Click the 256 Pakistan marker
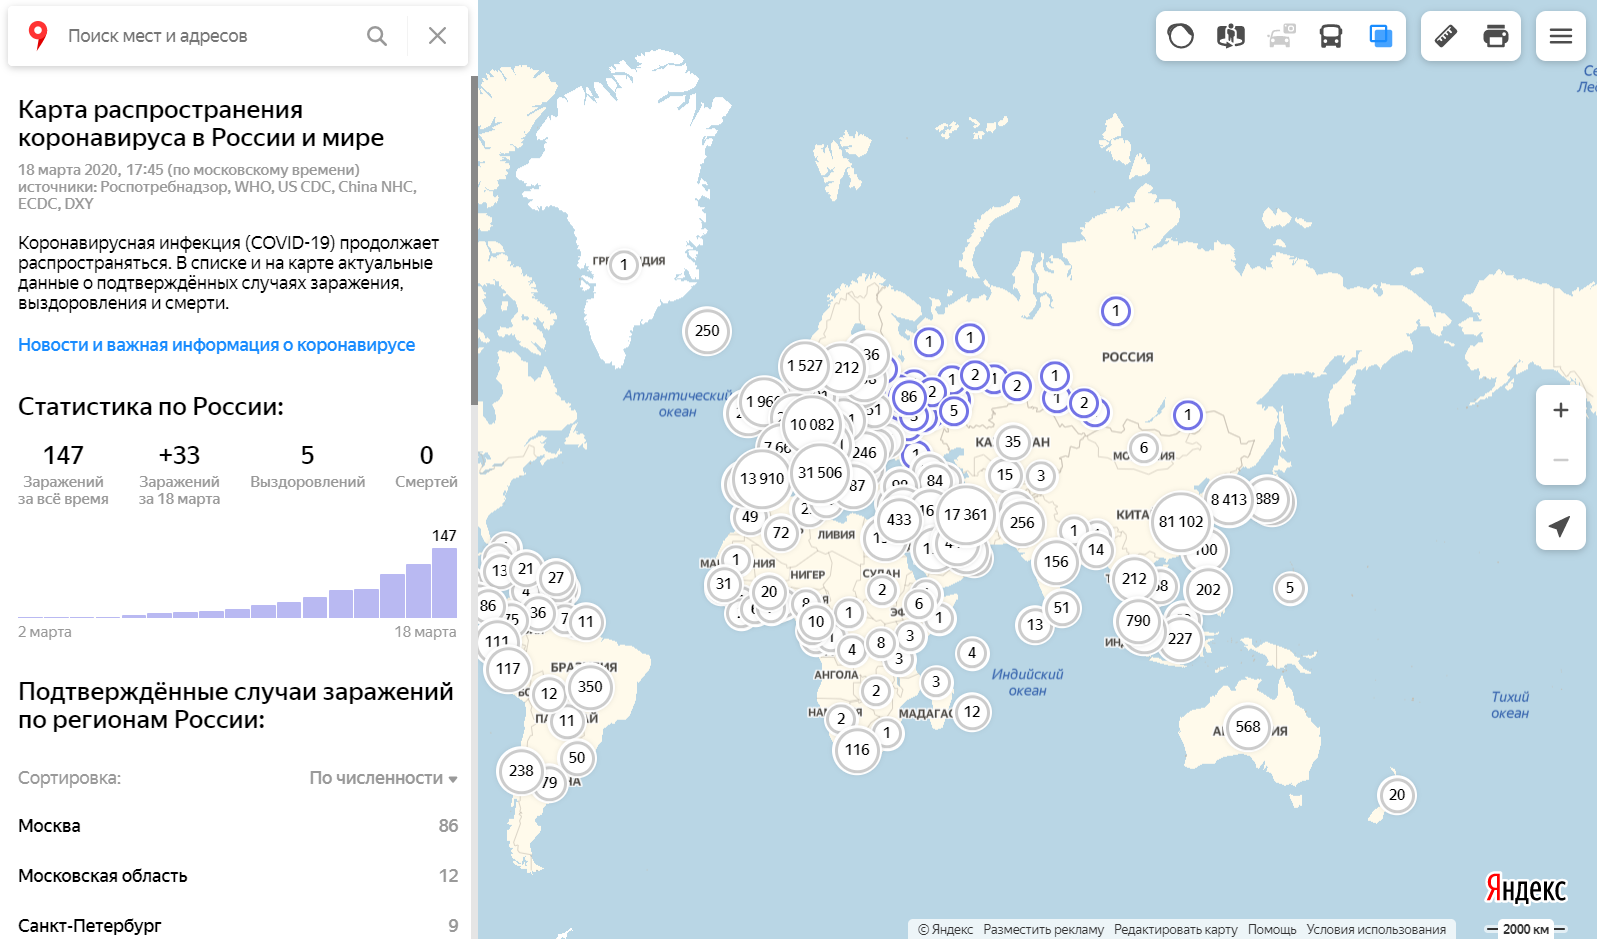Viewport: 1597px width, 939px height. 1022,522
